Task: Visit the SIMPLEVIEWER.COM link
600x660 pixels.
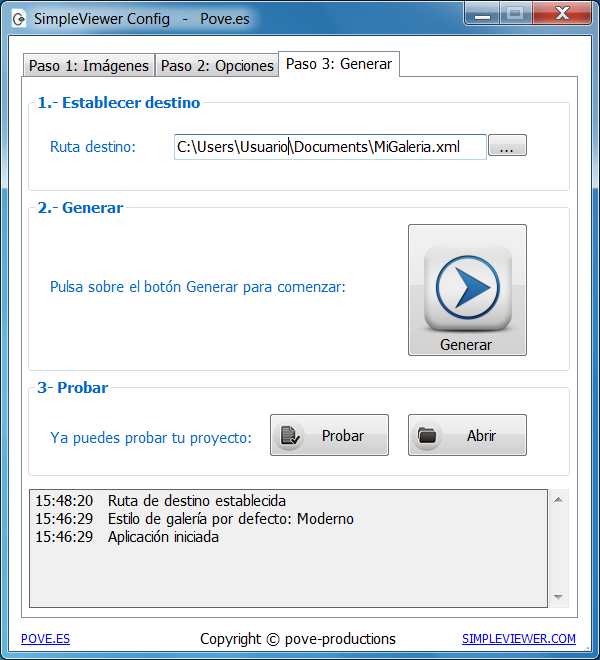Action: [x=518, y=639]
